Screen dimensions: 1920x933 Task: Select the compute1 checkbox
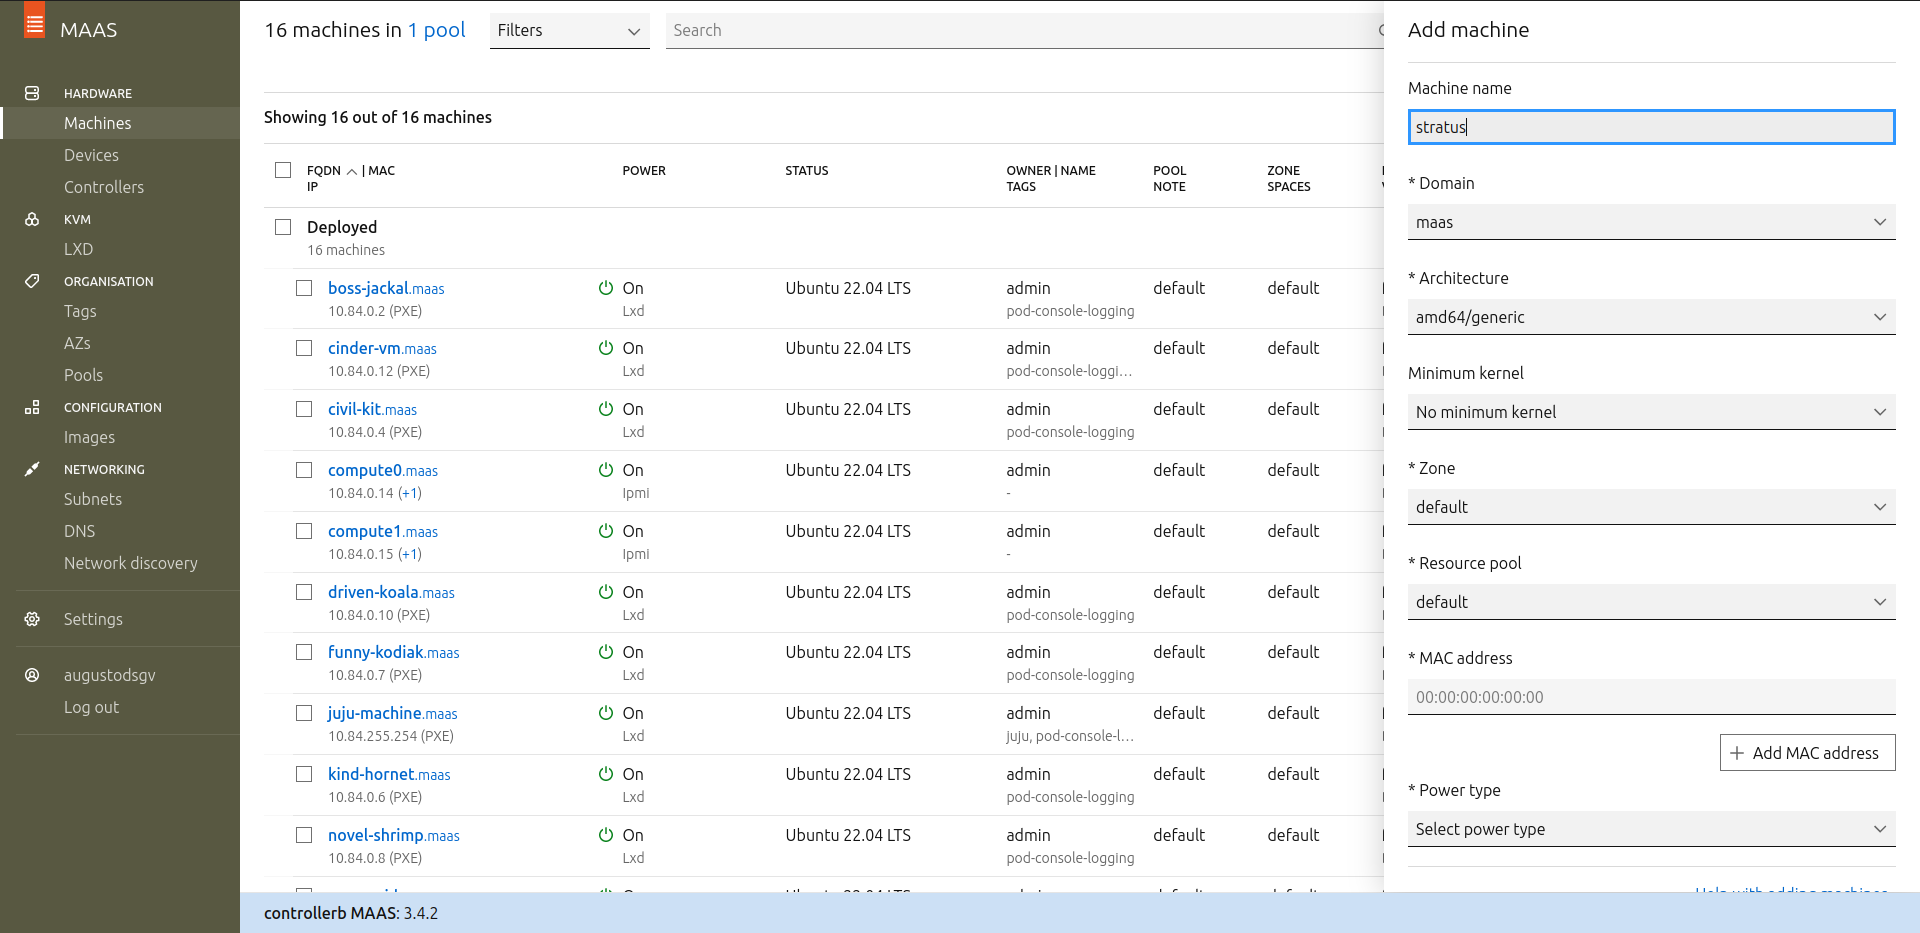[304, 531]
